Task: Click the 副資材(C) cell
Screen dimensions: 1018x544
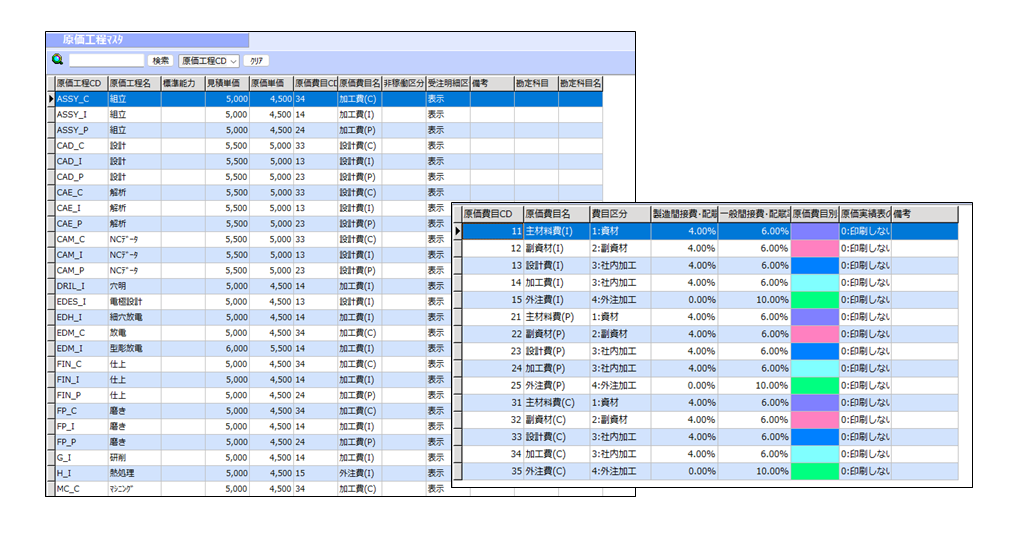Action: [556, 419]
